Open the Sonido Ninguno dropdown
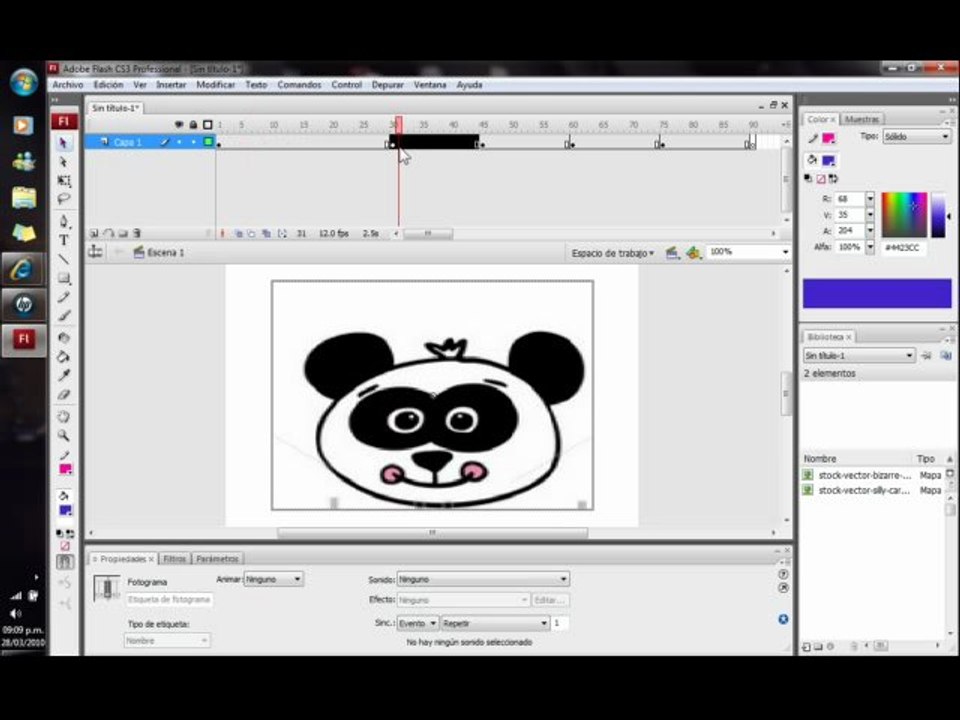This screenshot has height=720, width=960. pyautogui.click(x=483, y=579)
